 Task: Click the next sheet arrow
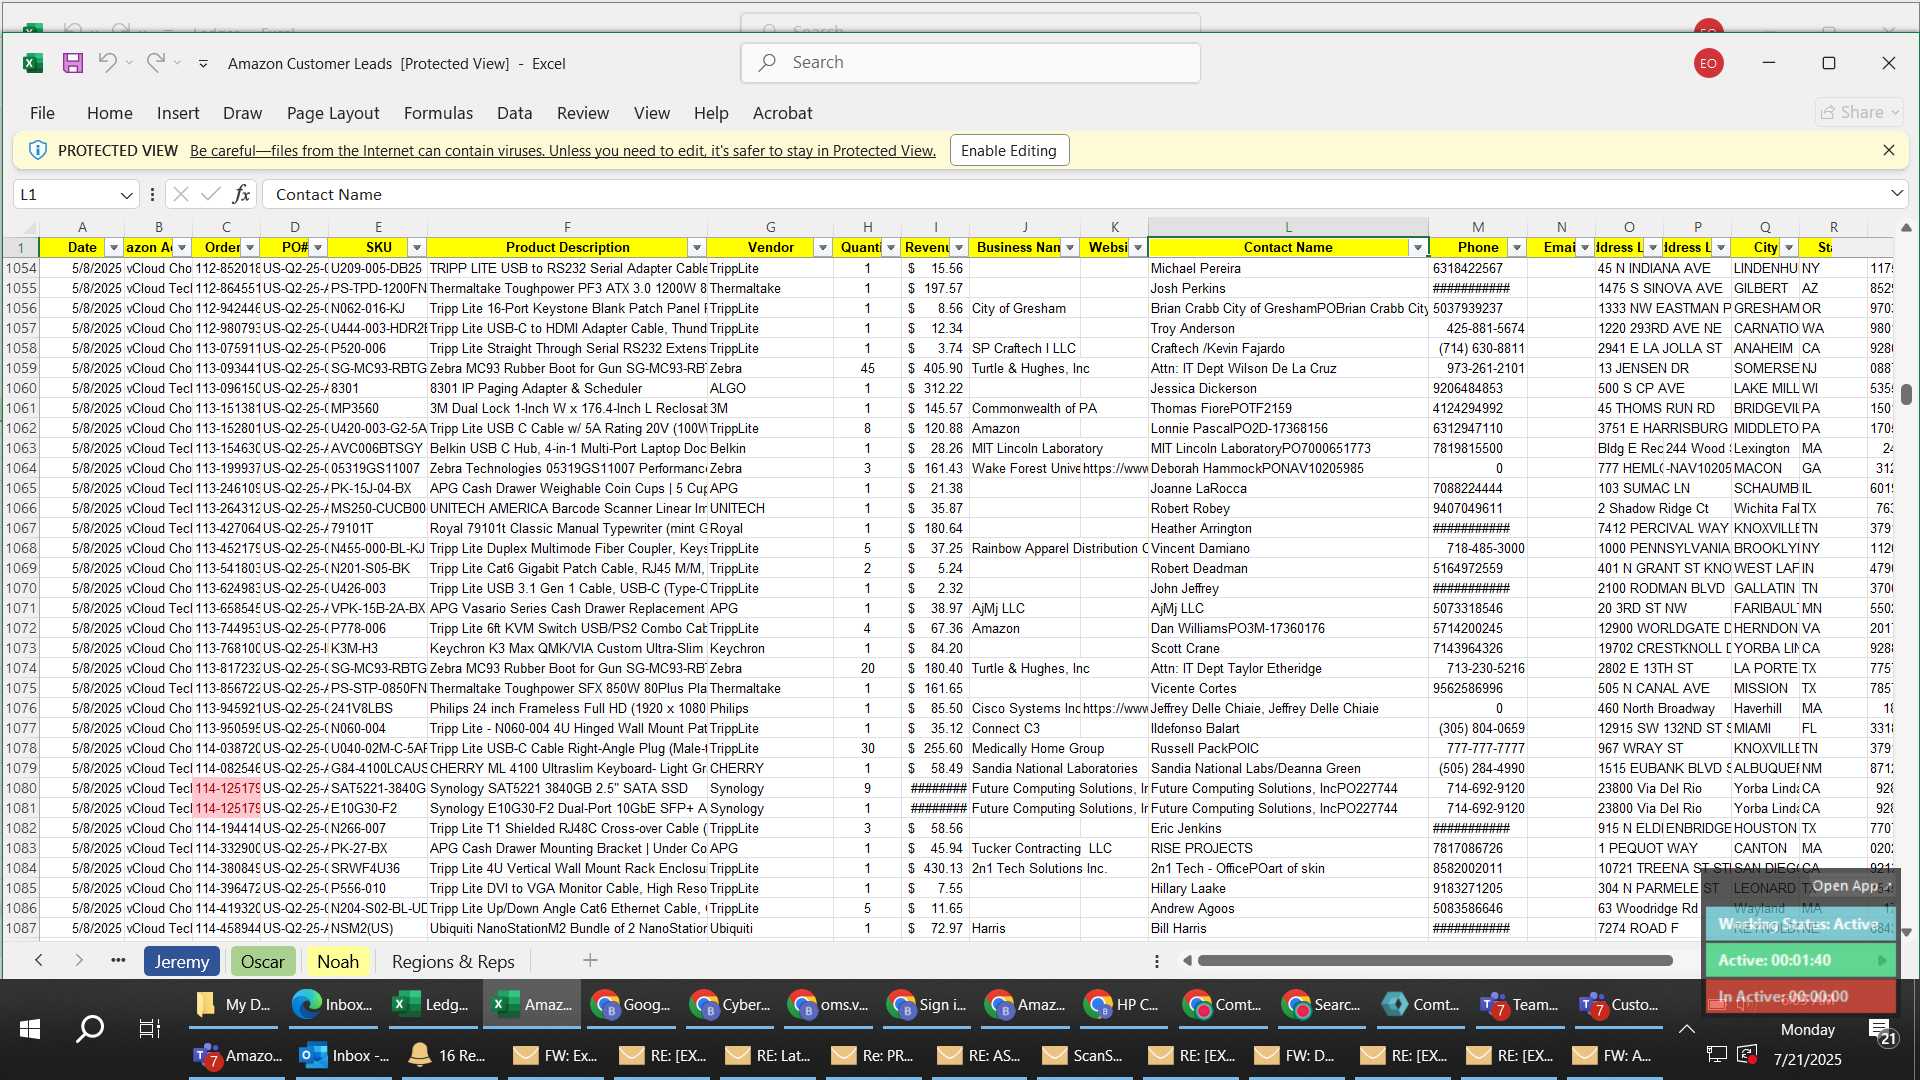tap(79, 961)
